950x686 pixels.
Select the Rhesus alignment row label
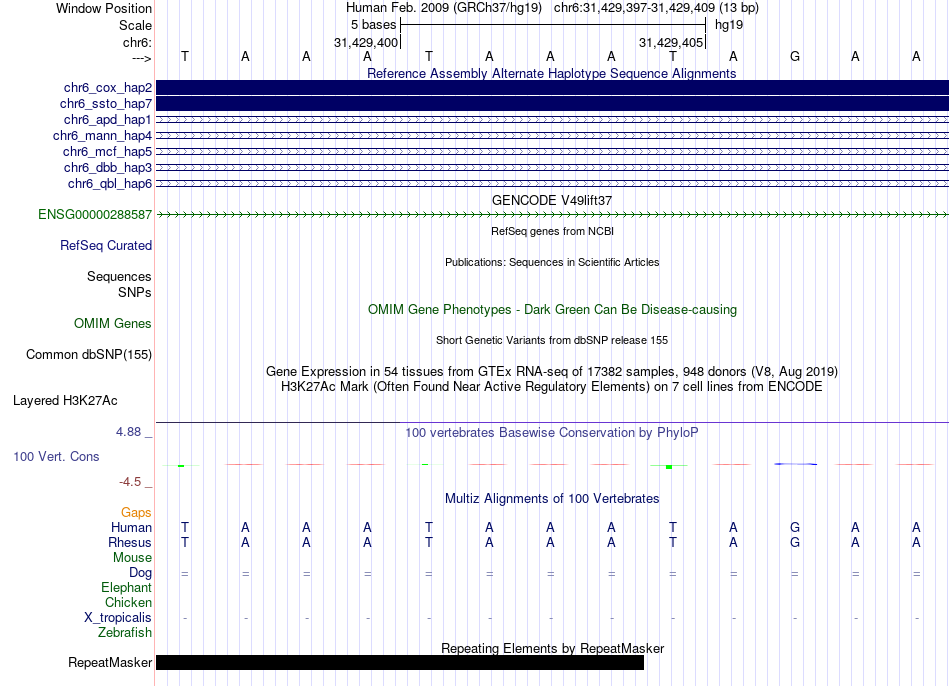click(x=130, y=542)
